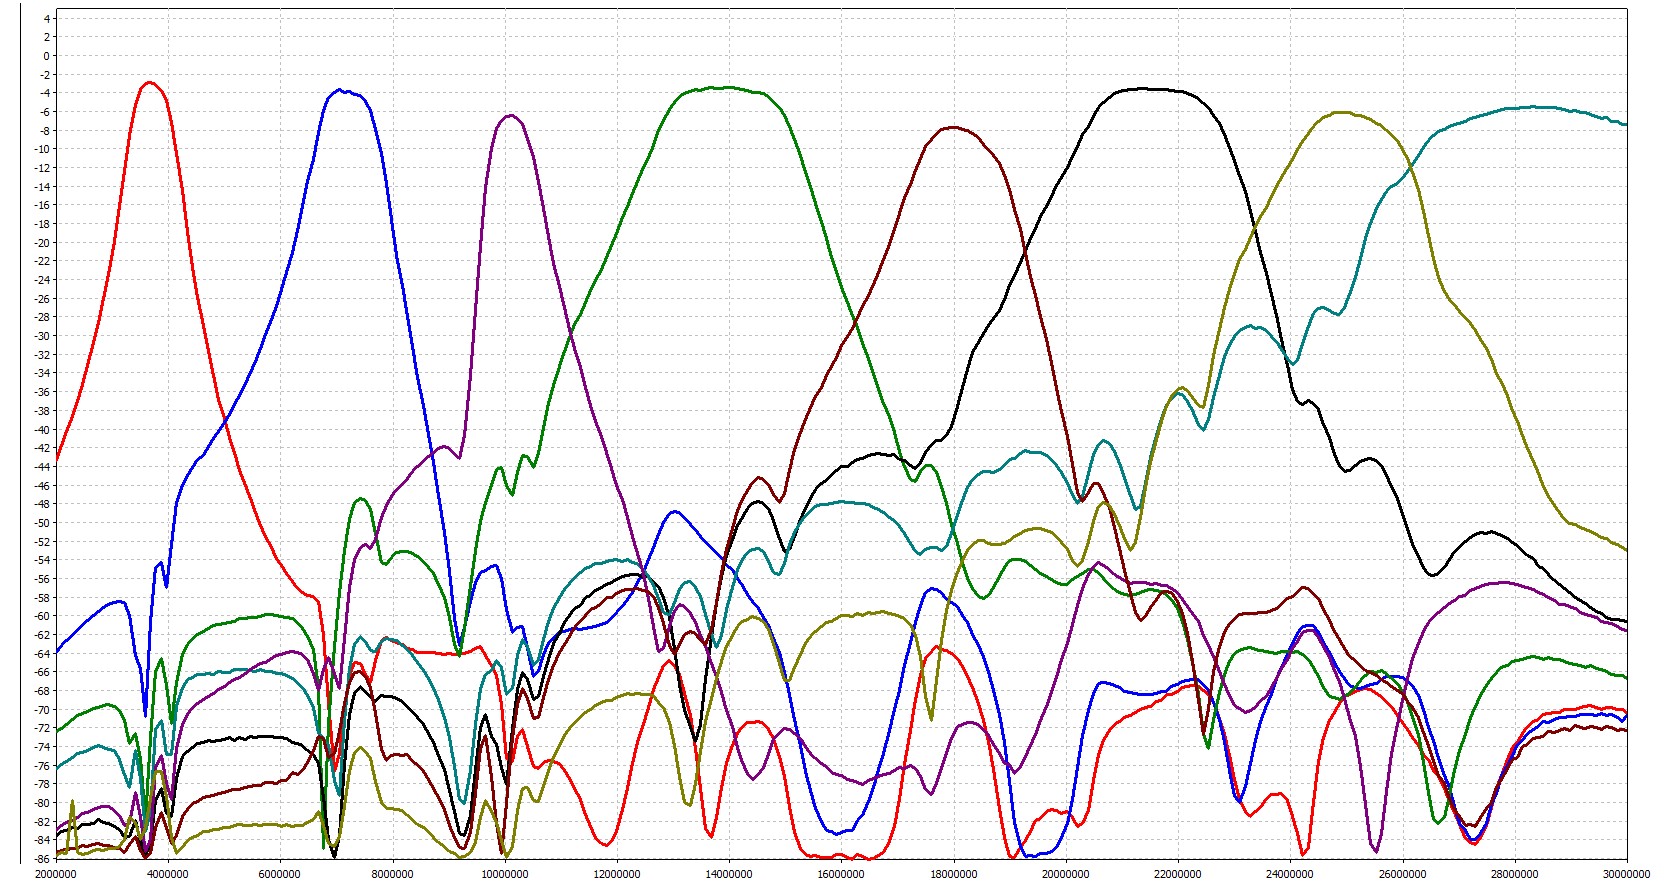This screenshot has height=883, width=1664.
Task: Click the green and dark red crossing point
Action: 855,322
